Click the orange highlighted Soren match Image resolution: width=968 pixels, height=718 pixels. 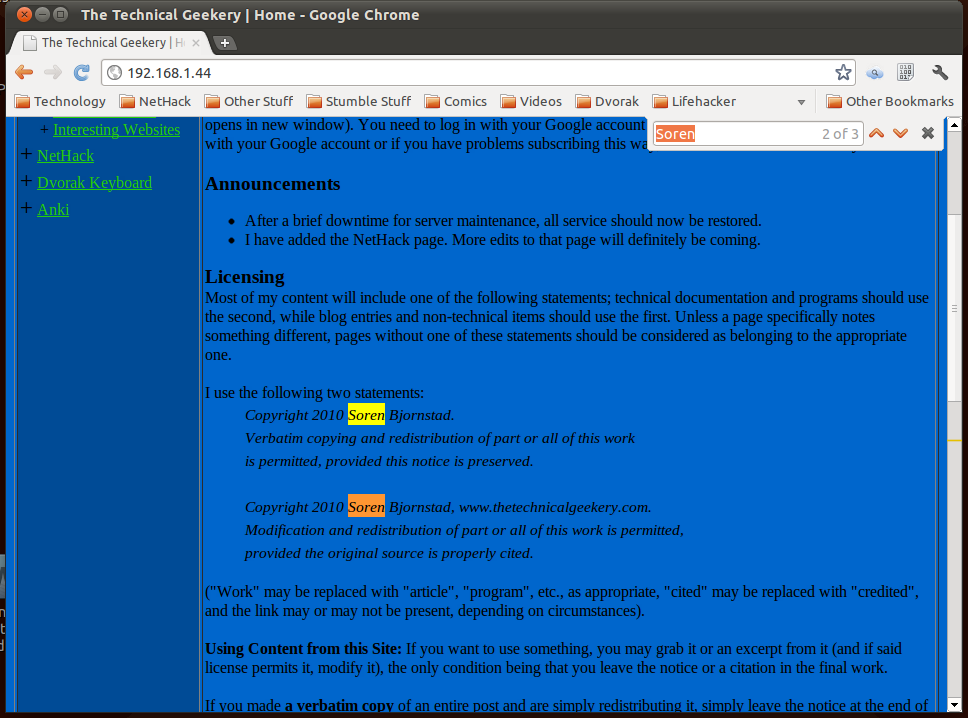pyautogui.click(x=366, y=507)
